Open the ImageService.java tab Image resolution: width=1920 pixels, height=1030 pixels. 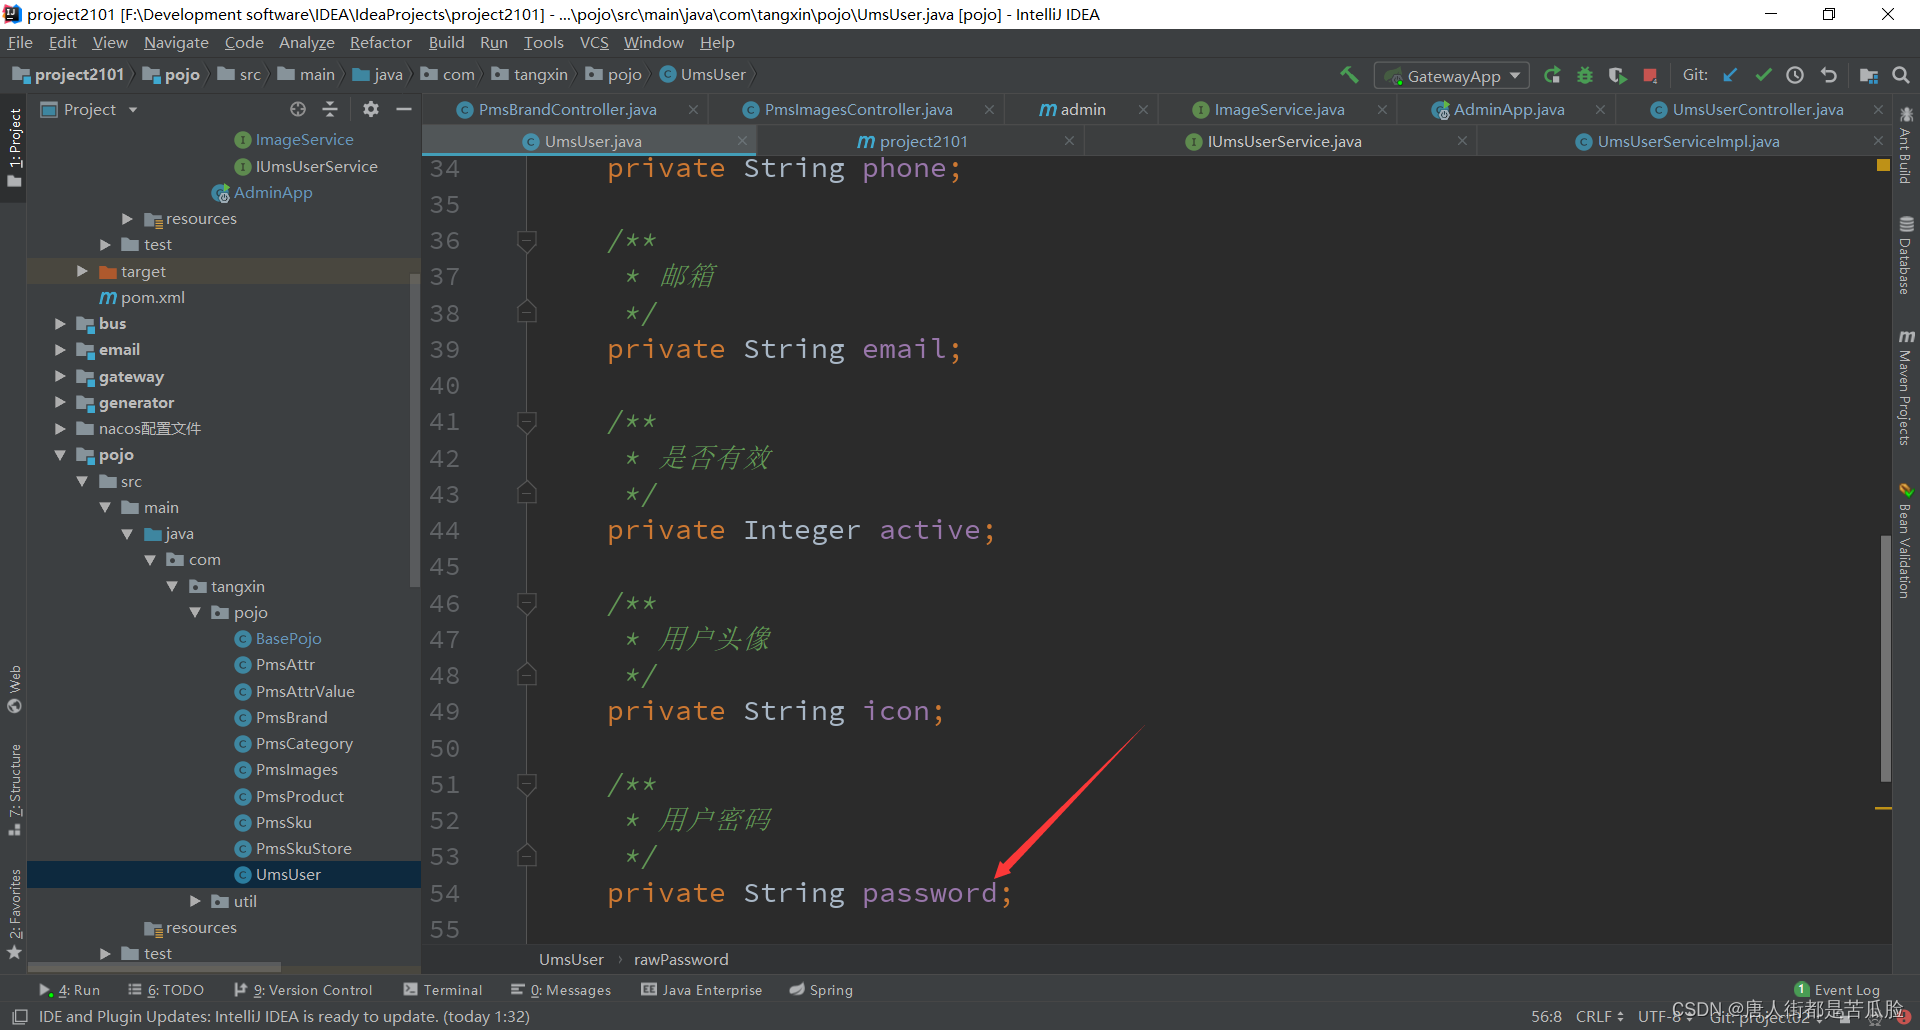point(1279,110)
